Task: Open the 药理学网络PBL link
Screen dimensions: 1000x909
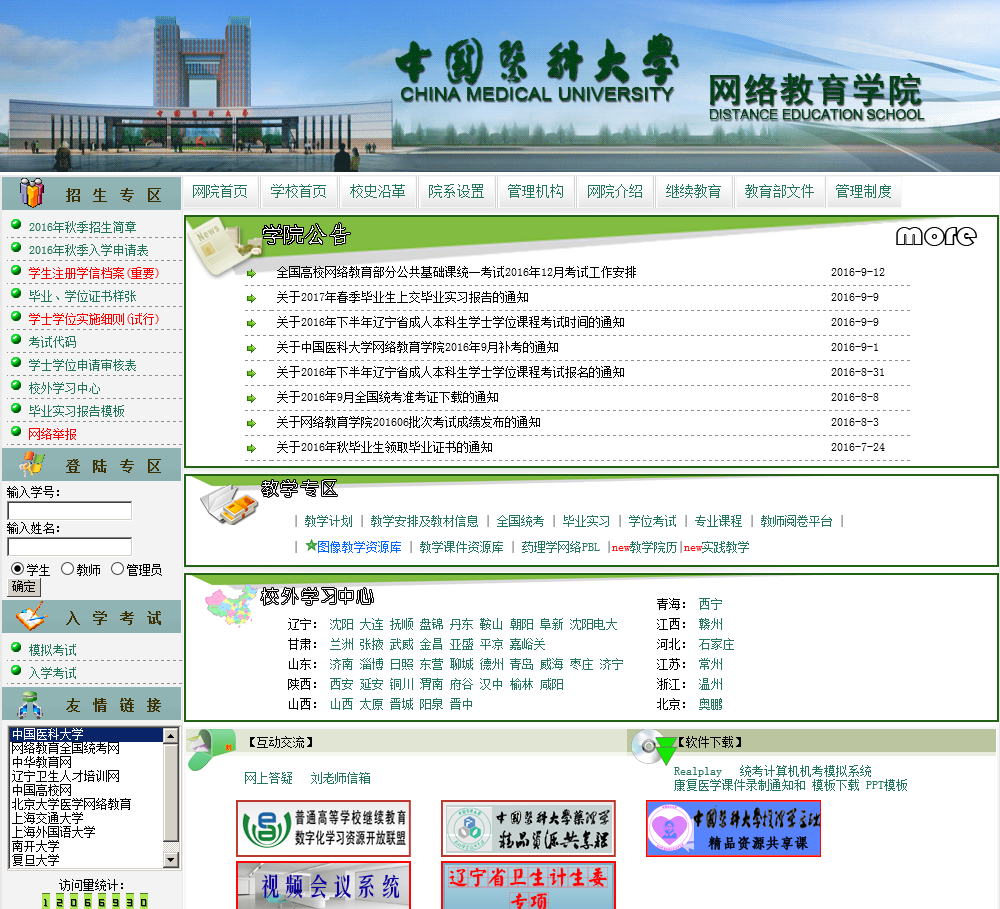Action: point(560,547)
